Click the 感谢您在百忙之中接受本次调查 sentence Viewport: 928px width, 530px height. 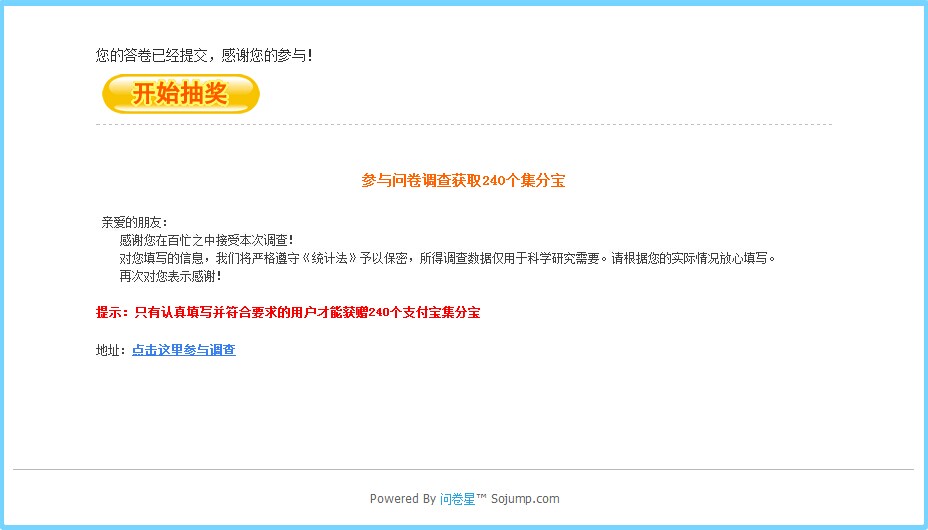coord(207,240)
